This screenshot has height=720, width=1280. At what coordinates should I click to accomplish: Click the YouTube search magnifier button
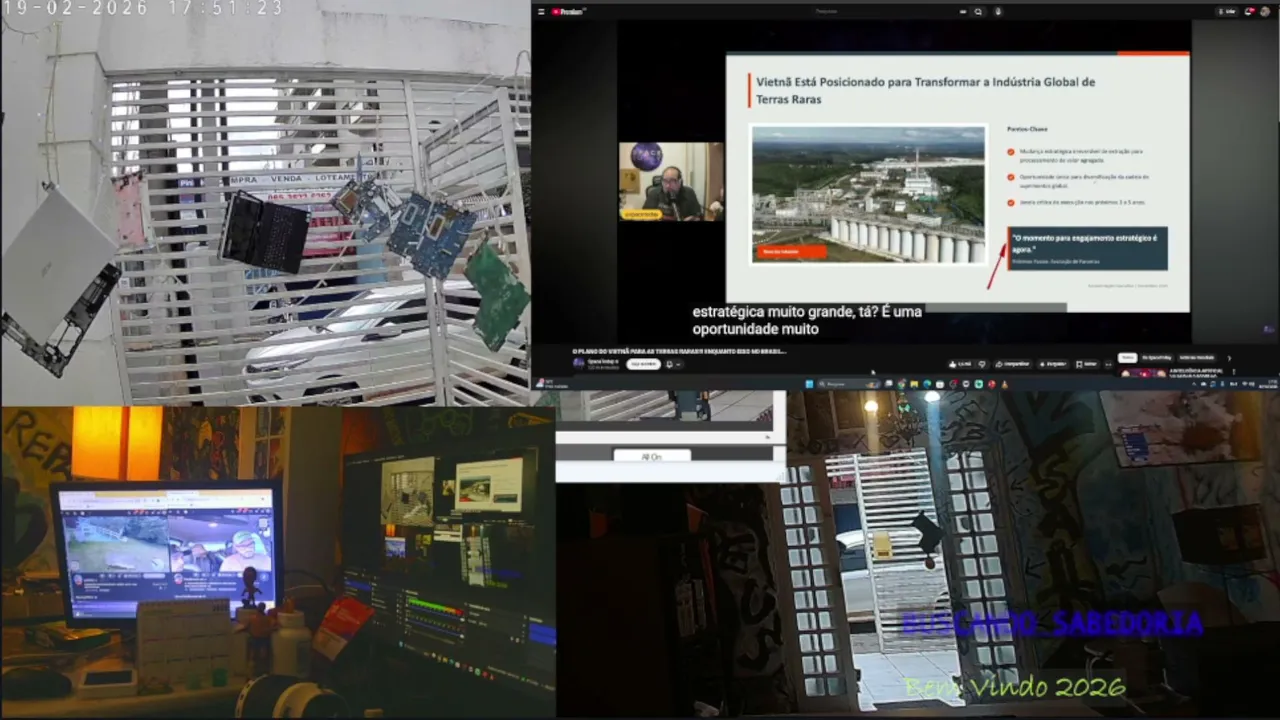(x=978, y=12)
